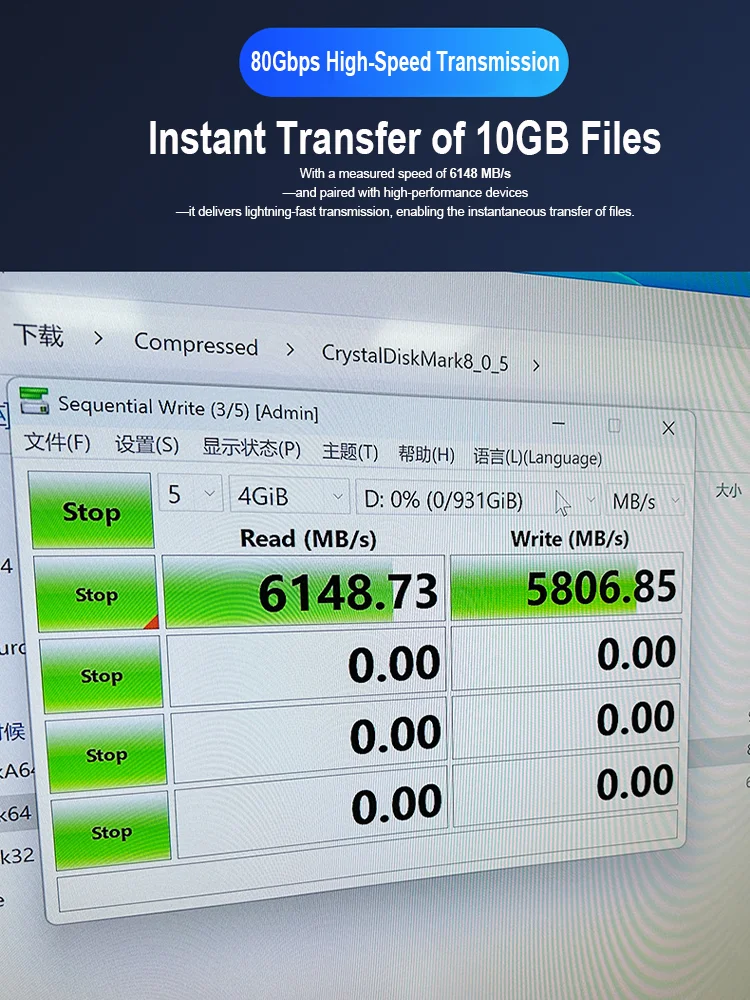The image size is (750, 1000).
Task: Open the 主题(T) menu
Action: click(x=350, y=452)
